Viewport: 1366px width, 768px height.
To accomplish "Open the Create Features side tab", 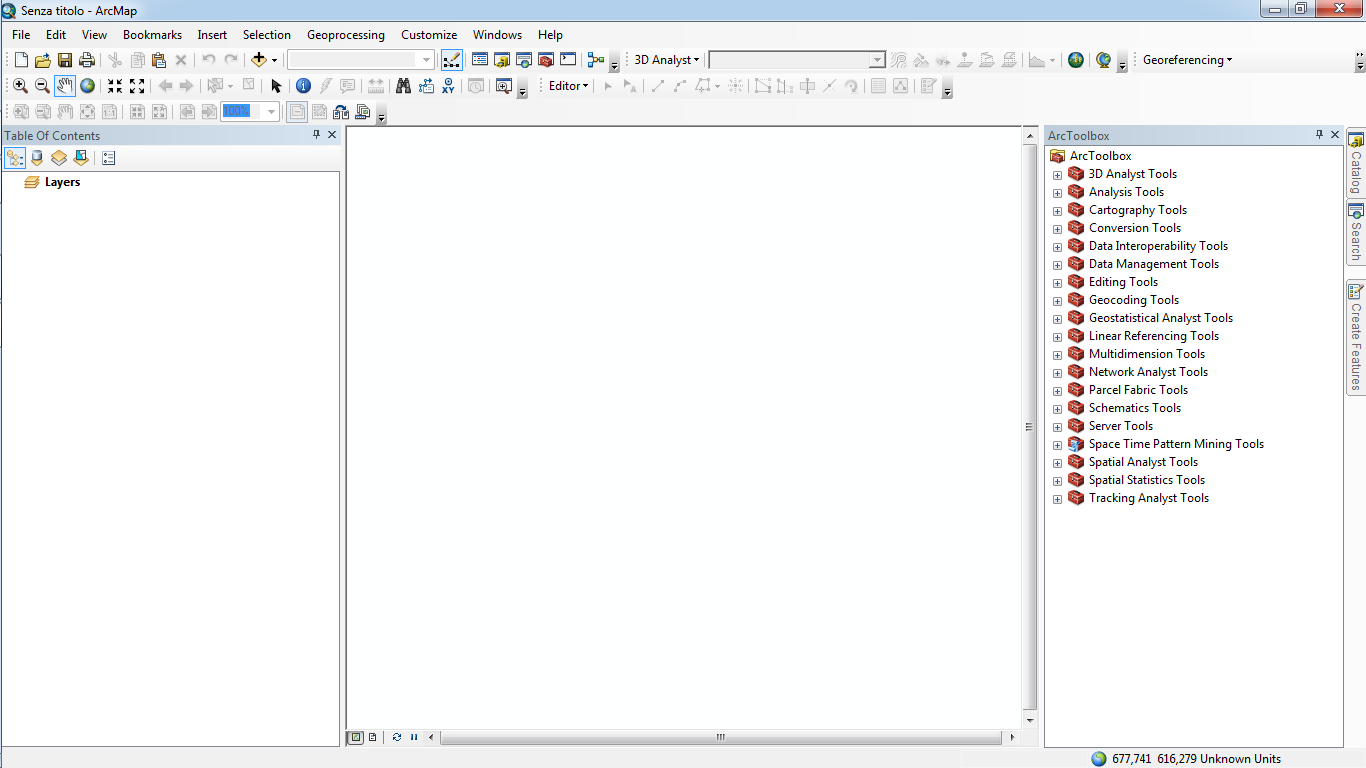I will pyautogui.click(x=1356, y=337).
